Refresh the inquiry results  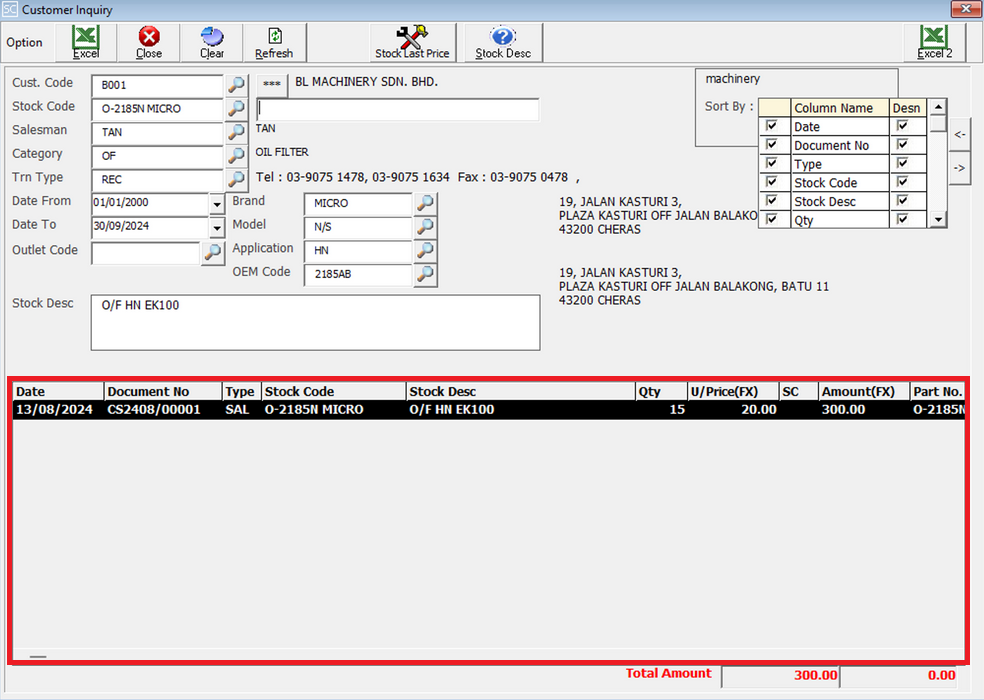click(x=274, y=42)
